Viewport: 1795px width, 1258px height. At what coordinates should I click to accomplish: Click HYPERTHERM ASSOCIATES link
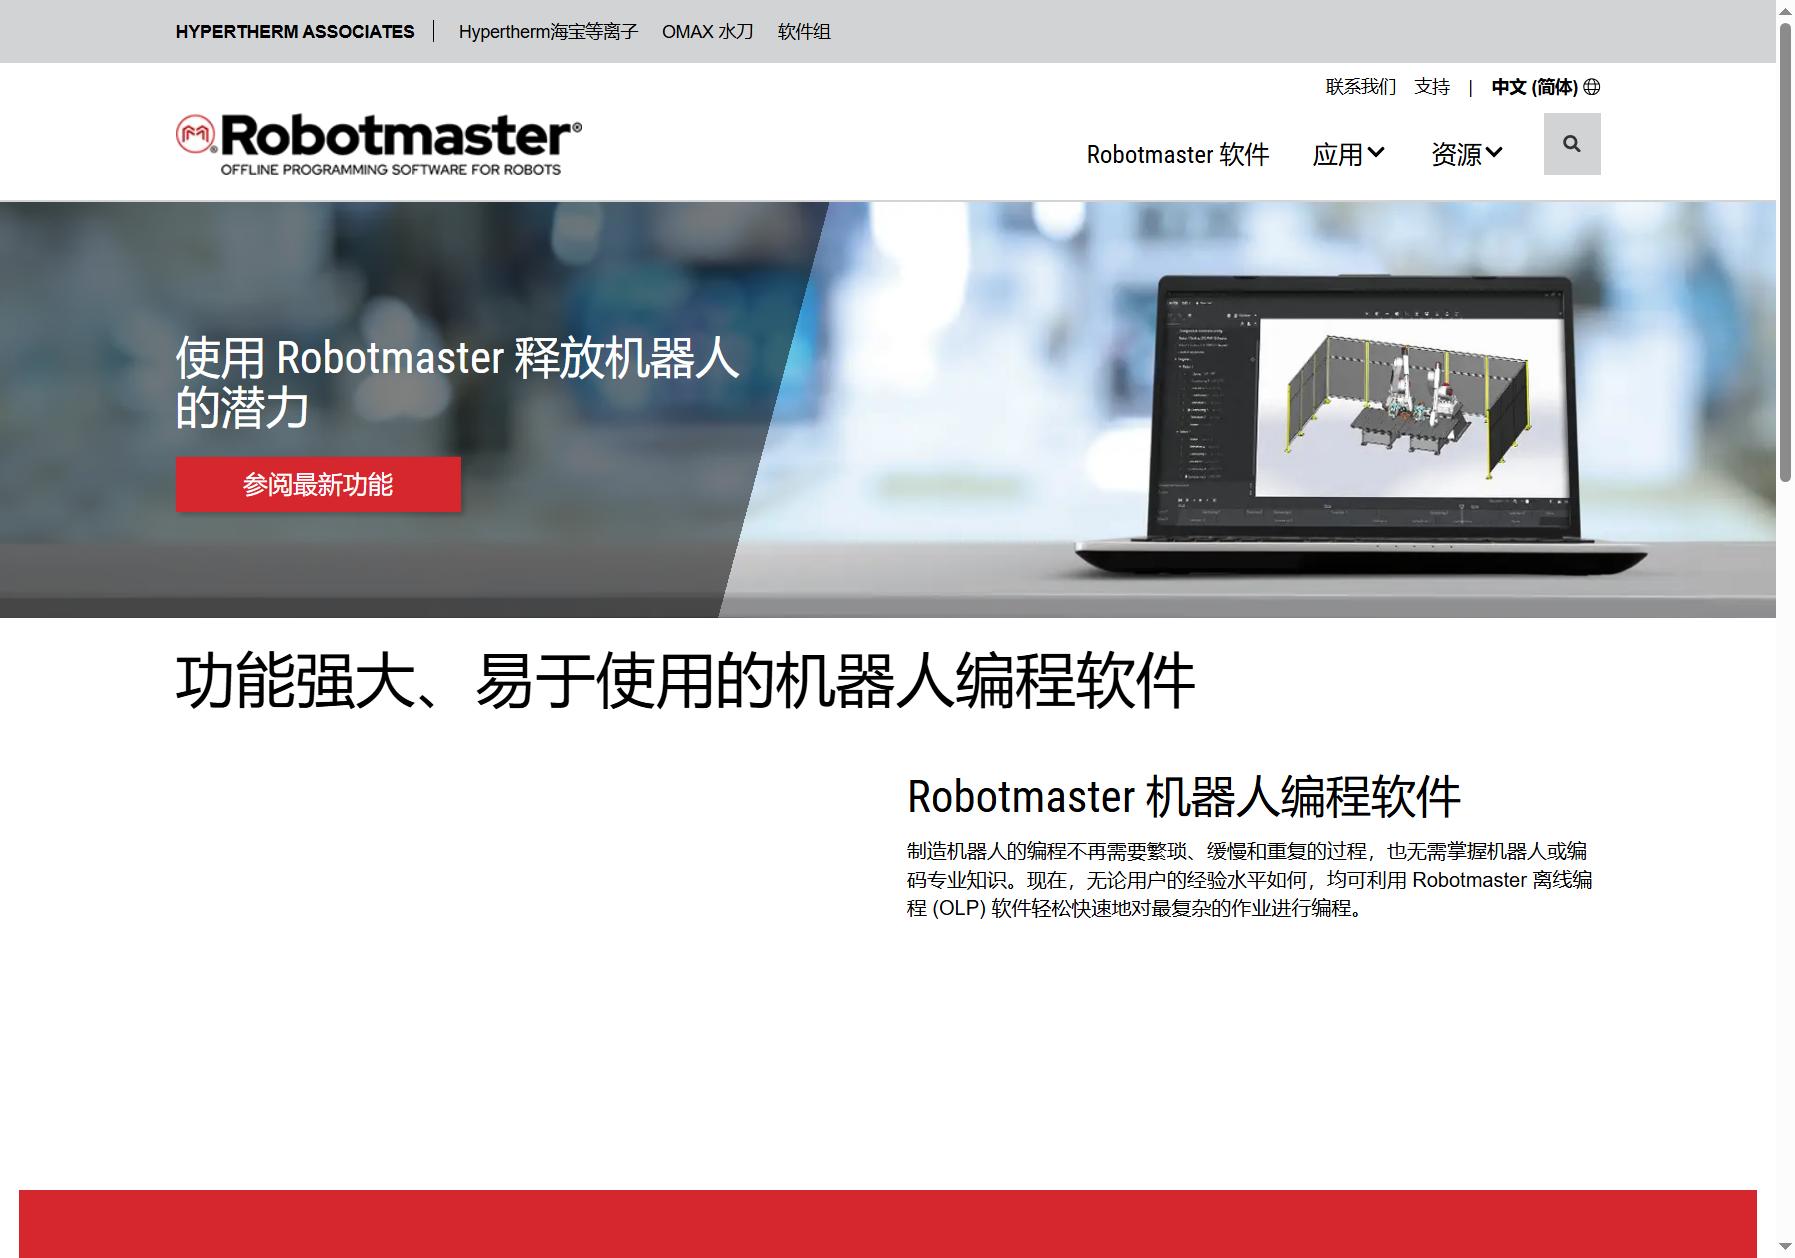295,32
